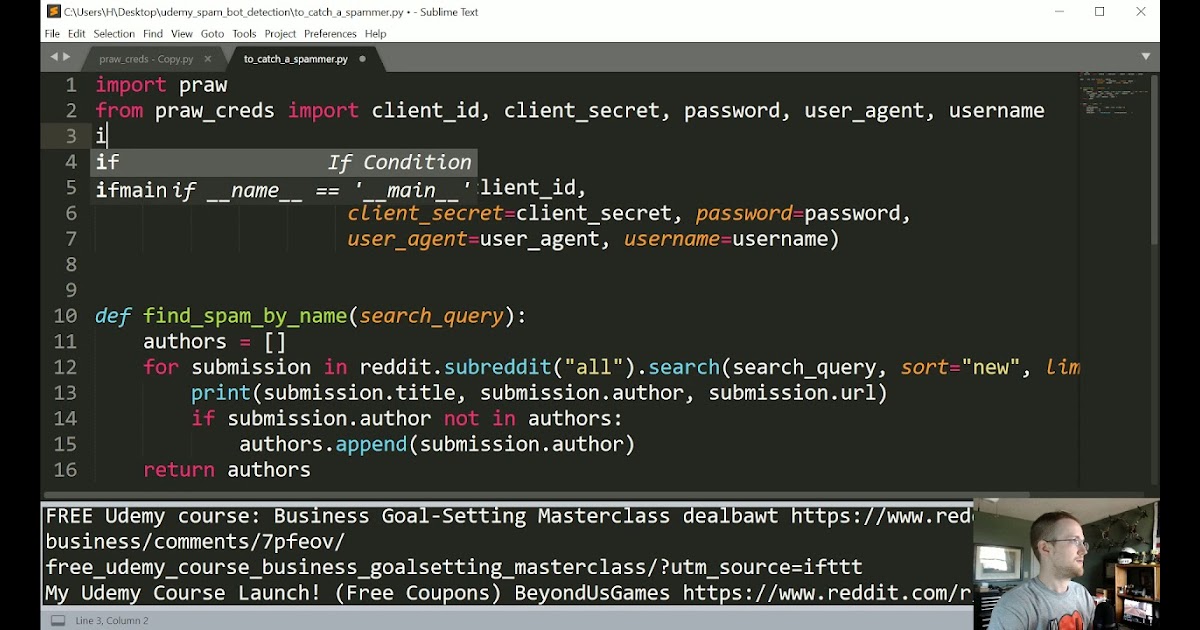
Task: Select the to_catch_a_spammer.py tab
Action: (296, 59)
